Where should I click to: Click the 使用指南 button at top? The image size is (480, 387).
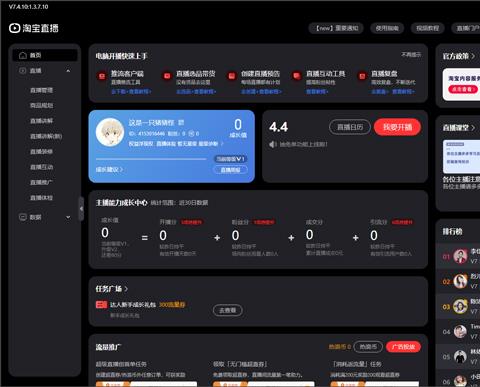(x=387, y=28)
